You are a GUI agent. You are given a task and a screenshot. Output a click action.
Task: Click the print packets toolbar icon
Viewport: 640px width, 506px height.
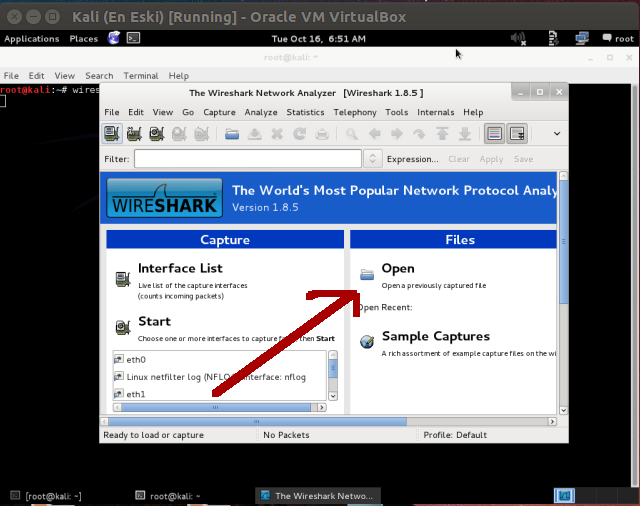322,134
